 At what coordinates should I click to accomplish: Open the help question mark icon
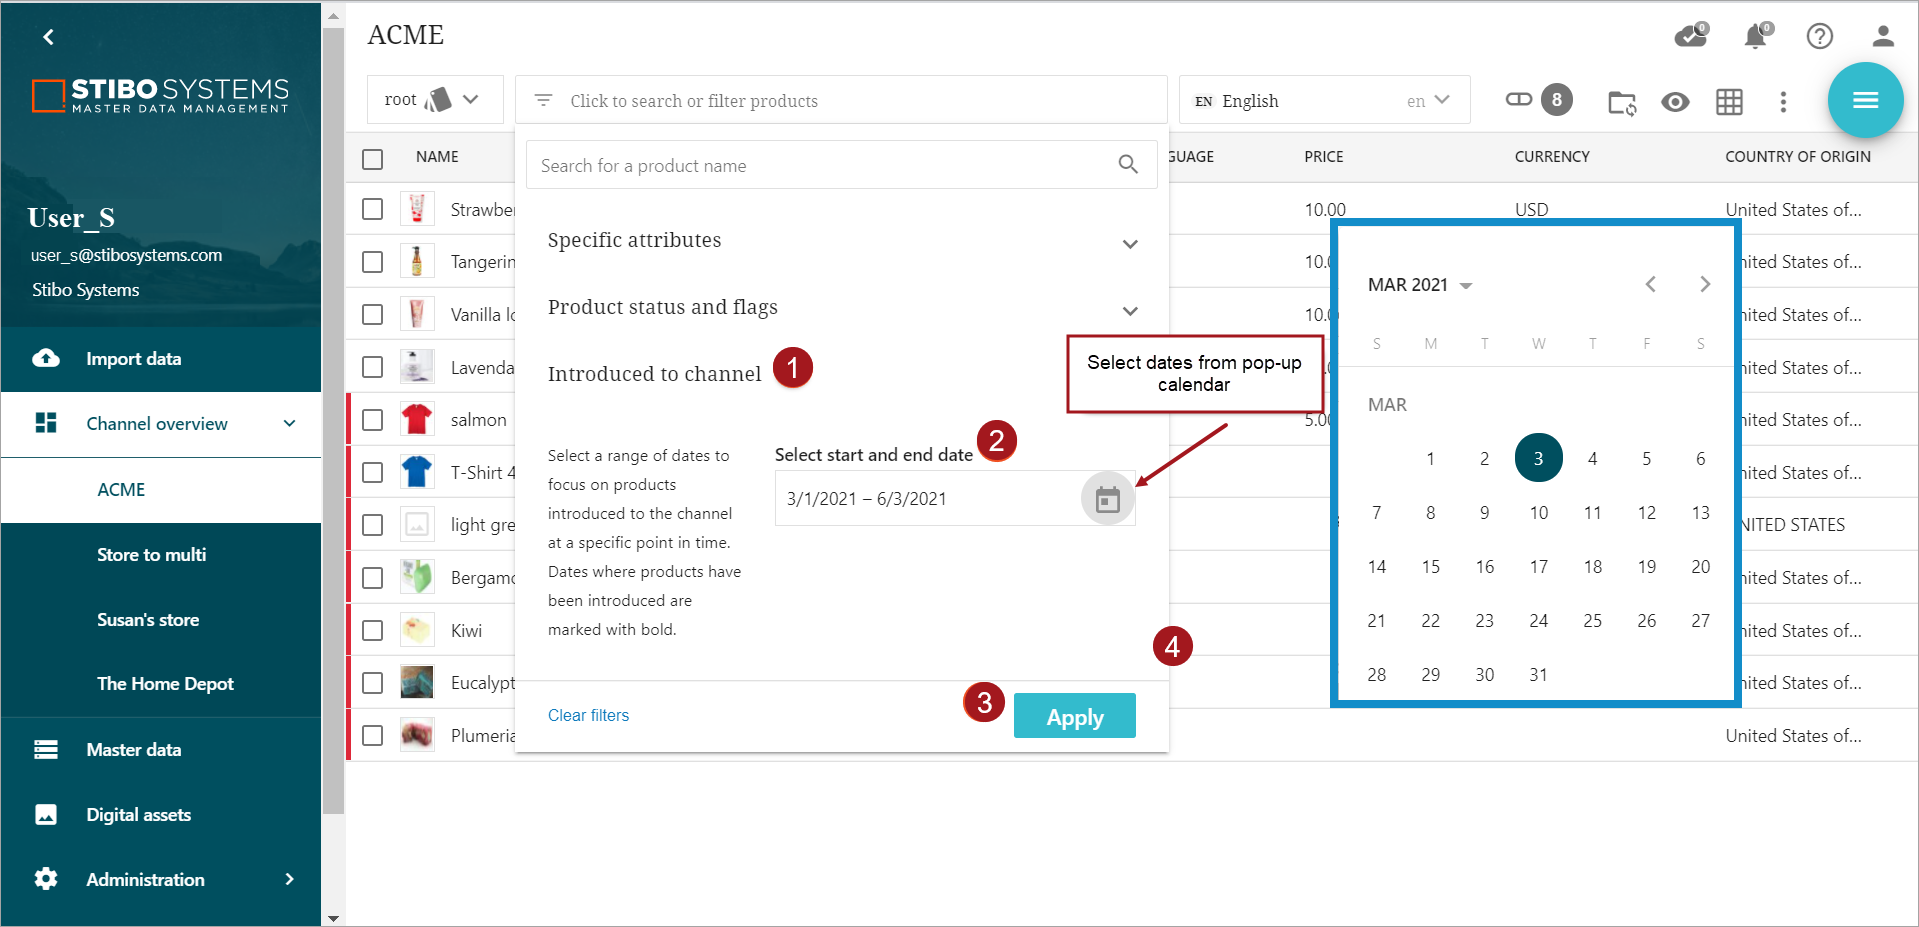tap(1819, 37)
